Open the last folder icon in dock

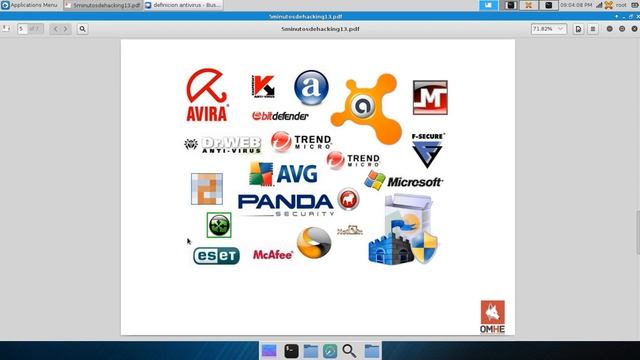click(372, 351)
